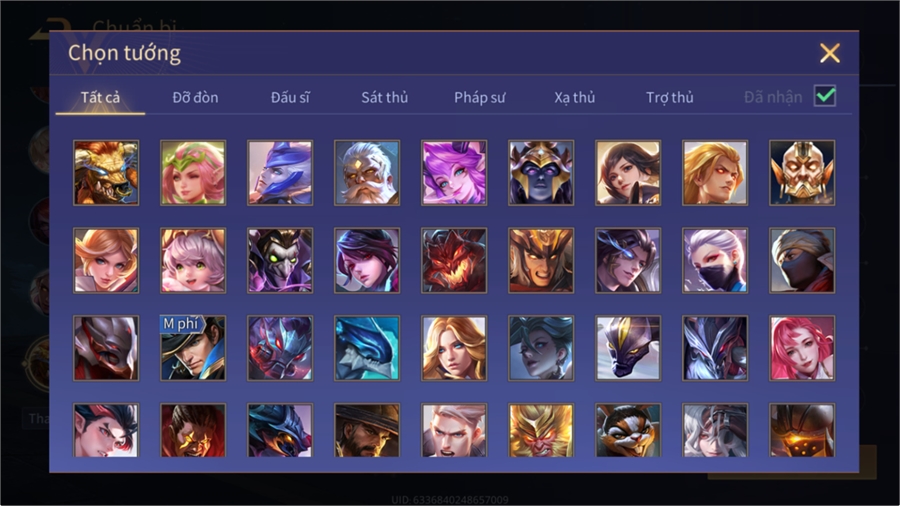Pick the pink-haired flower crown hero
Screen dimensions: 900x506
(193, 173)
